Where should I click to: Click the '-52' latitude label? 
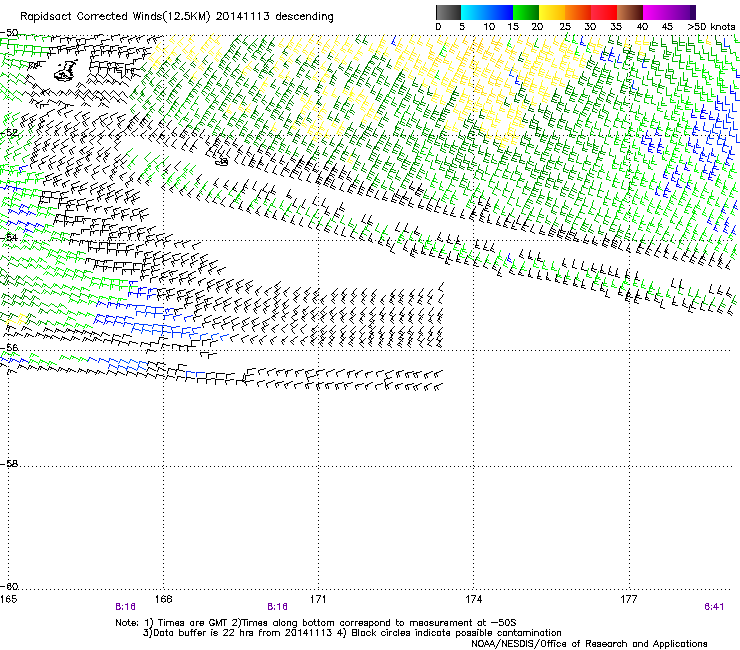pyautogui.click(x=9, y=133)
